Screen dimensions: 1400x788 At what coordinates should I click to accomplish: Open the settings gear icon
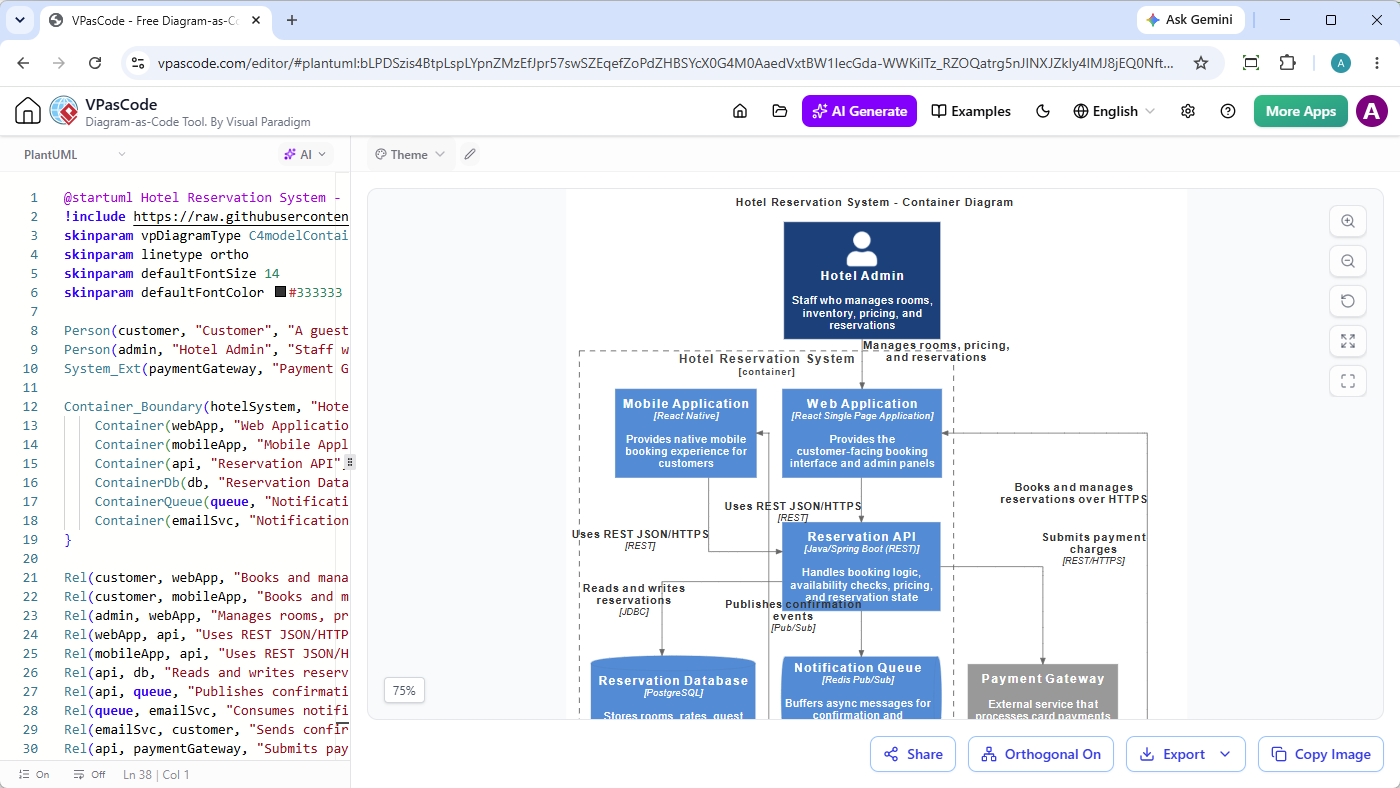pos(1188,111)
